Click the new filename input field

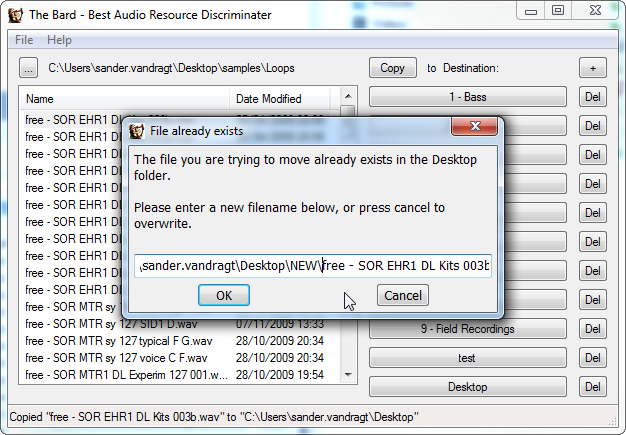313,266
